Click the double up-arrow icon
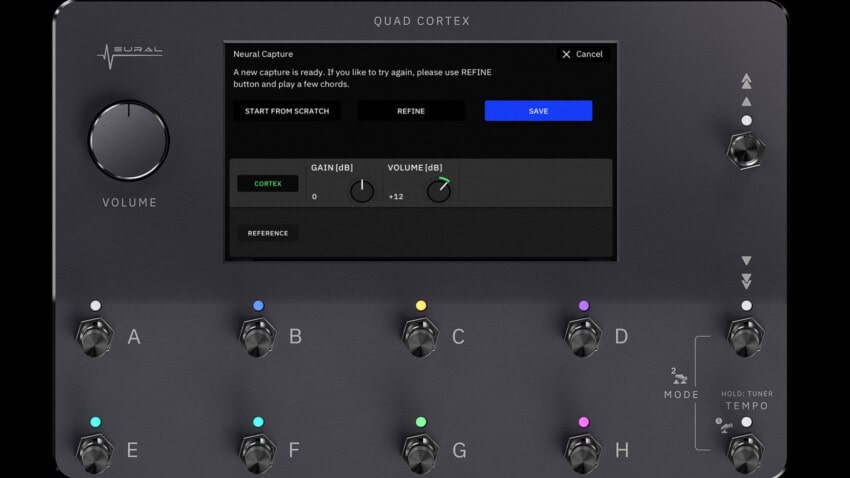 point(746,81)
